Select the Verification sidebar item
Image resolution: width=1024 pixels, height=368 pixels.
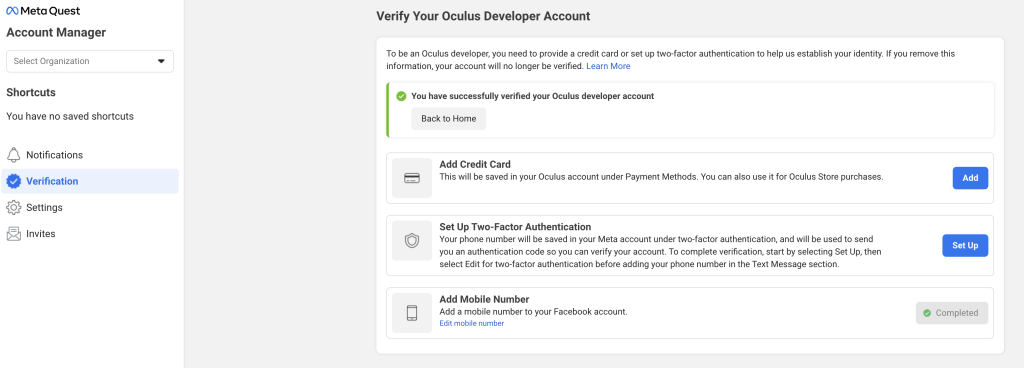(90, 181)
